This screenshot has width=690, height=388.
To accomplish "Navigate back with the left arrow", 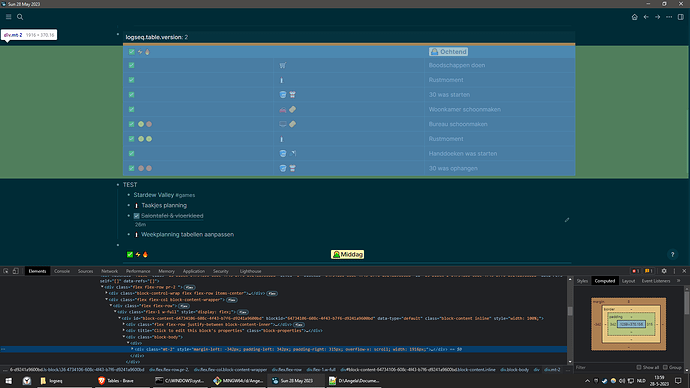I will click(646, 17).
